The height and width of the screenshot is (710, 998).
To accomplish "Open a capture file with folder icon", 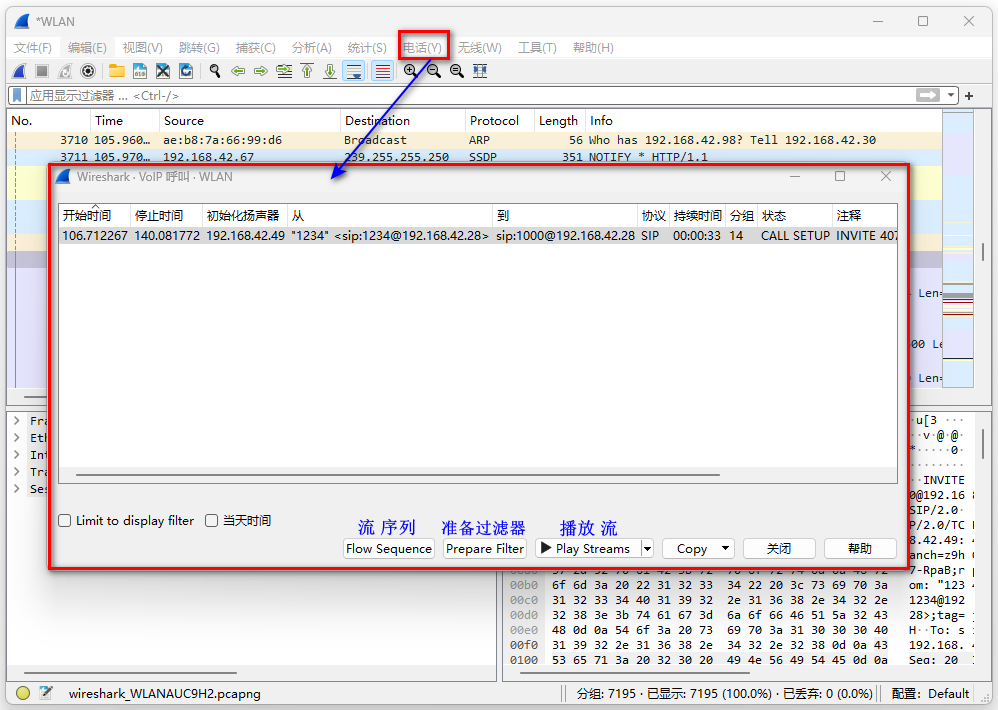I will coord(116,71).
